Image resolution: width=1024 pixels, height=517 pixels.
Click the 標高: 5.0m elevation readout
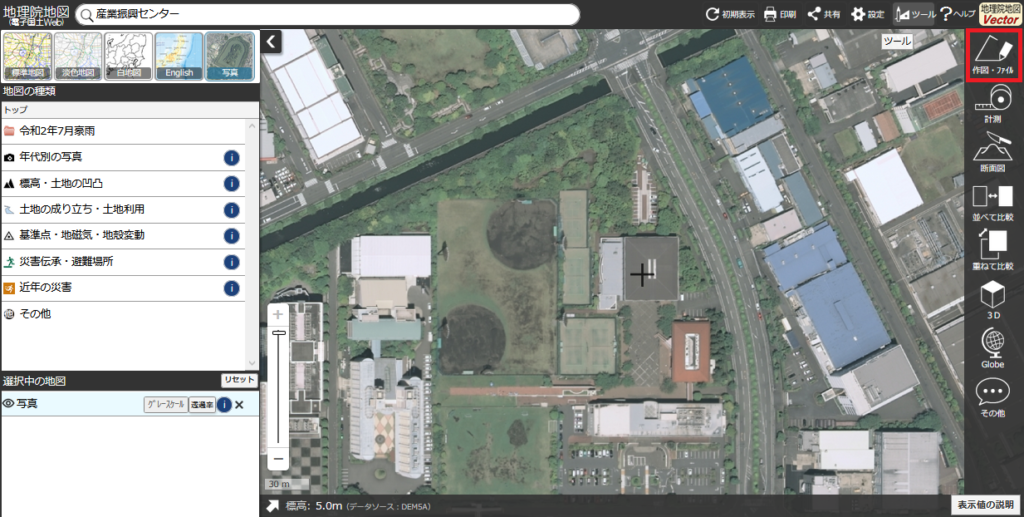click(314, 506)
